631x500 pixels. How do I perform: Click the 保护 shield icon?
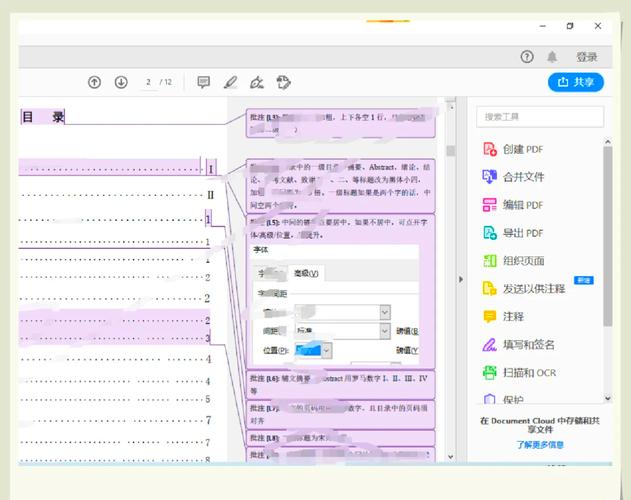pyautogui.click(x=489, y=399)
